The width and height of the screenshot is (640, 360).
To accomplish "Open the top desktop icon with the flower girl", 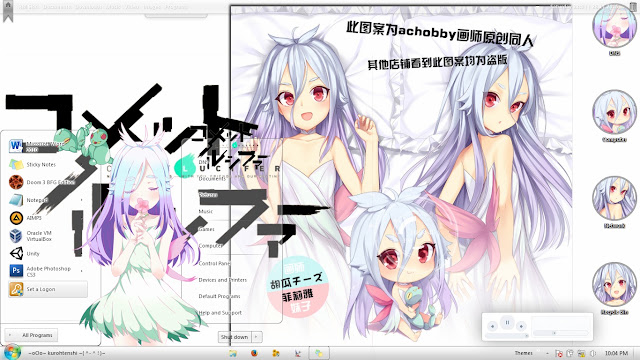I will (614, 29).
